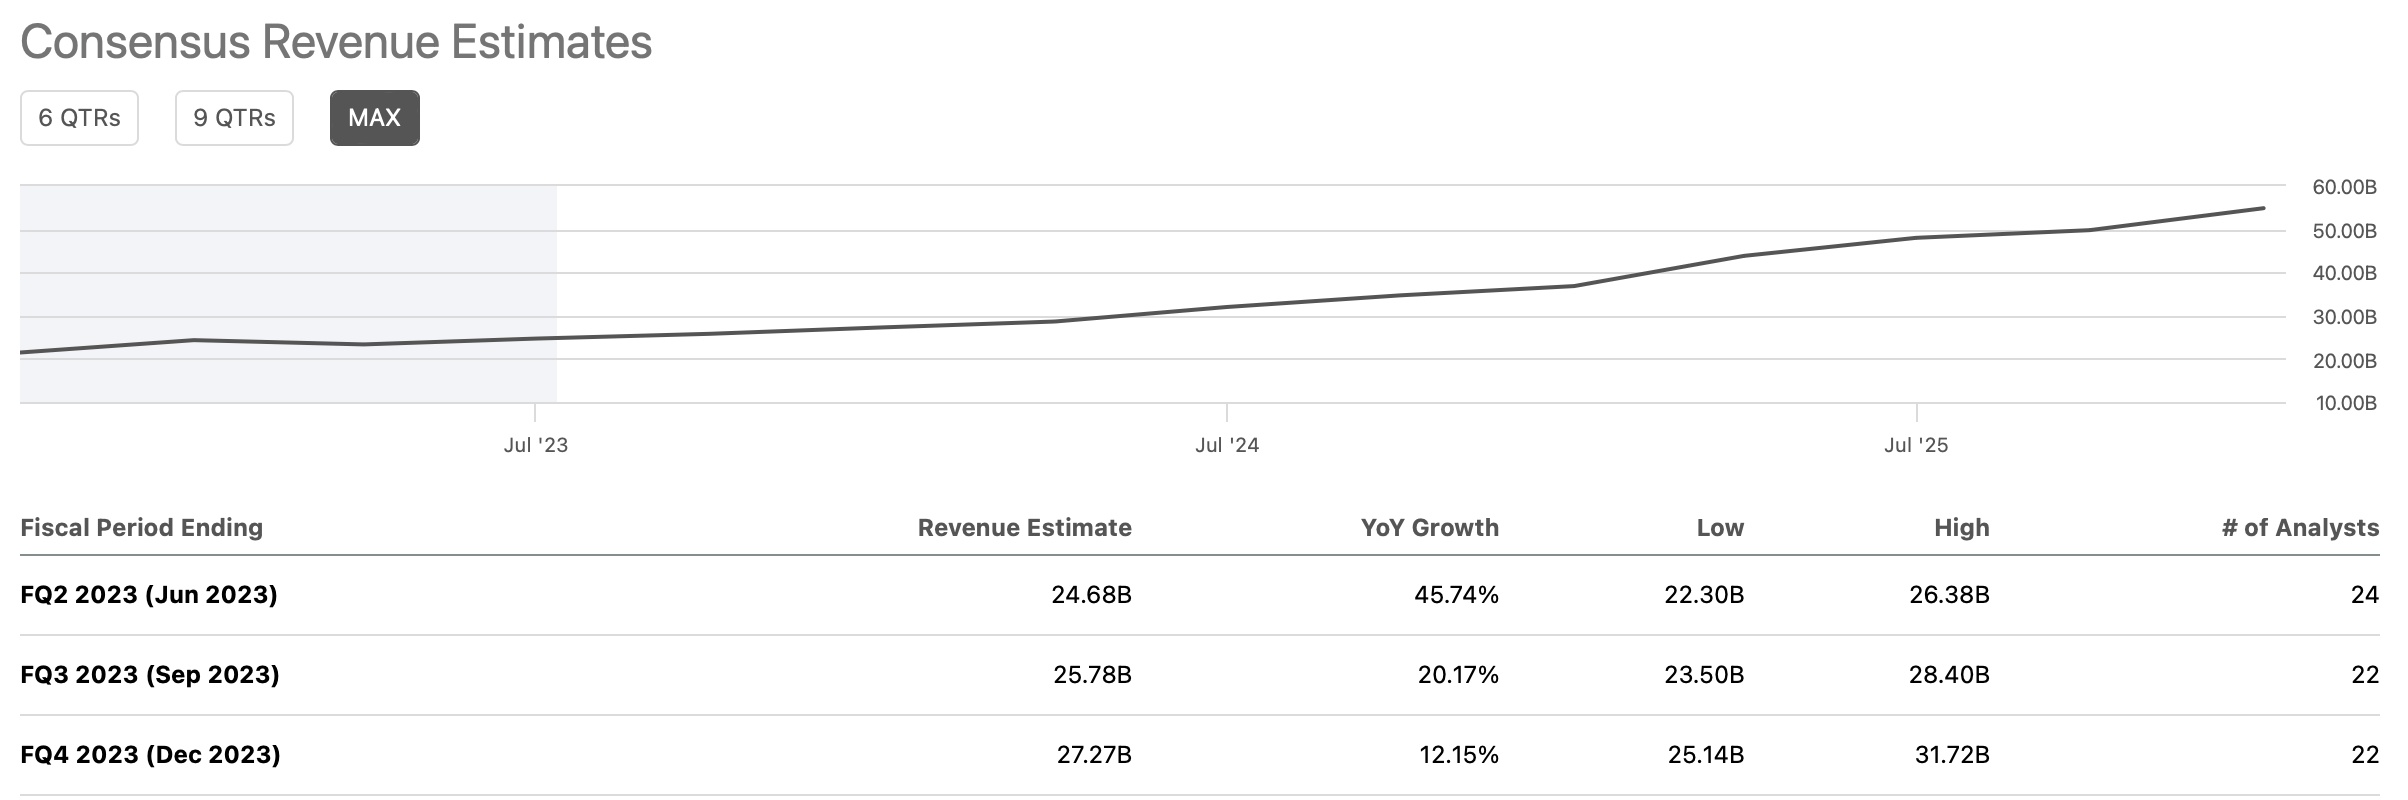Click the Jul '24 axis marker

1226,445
